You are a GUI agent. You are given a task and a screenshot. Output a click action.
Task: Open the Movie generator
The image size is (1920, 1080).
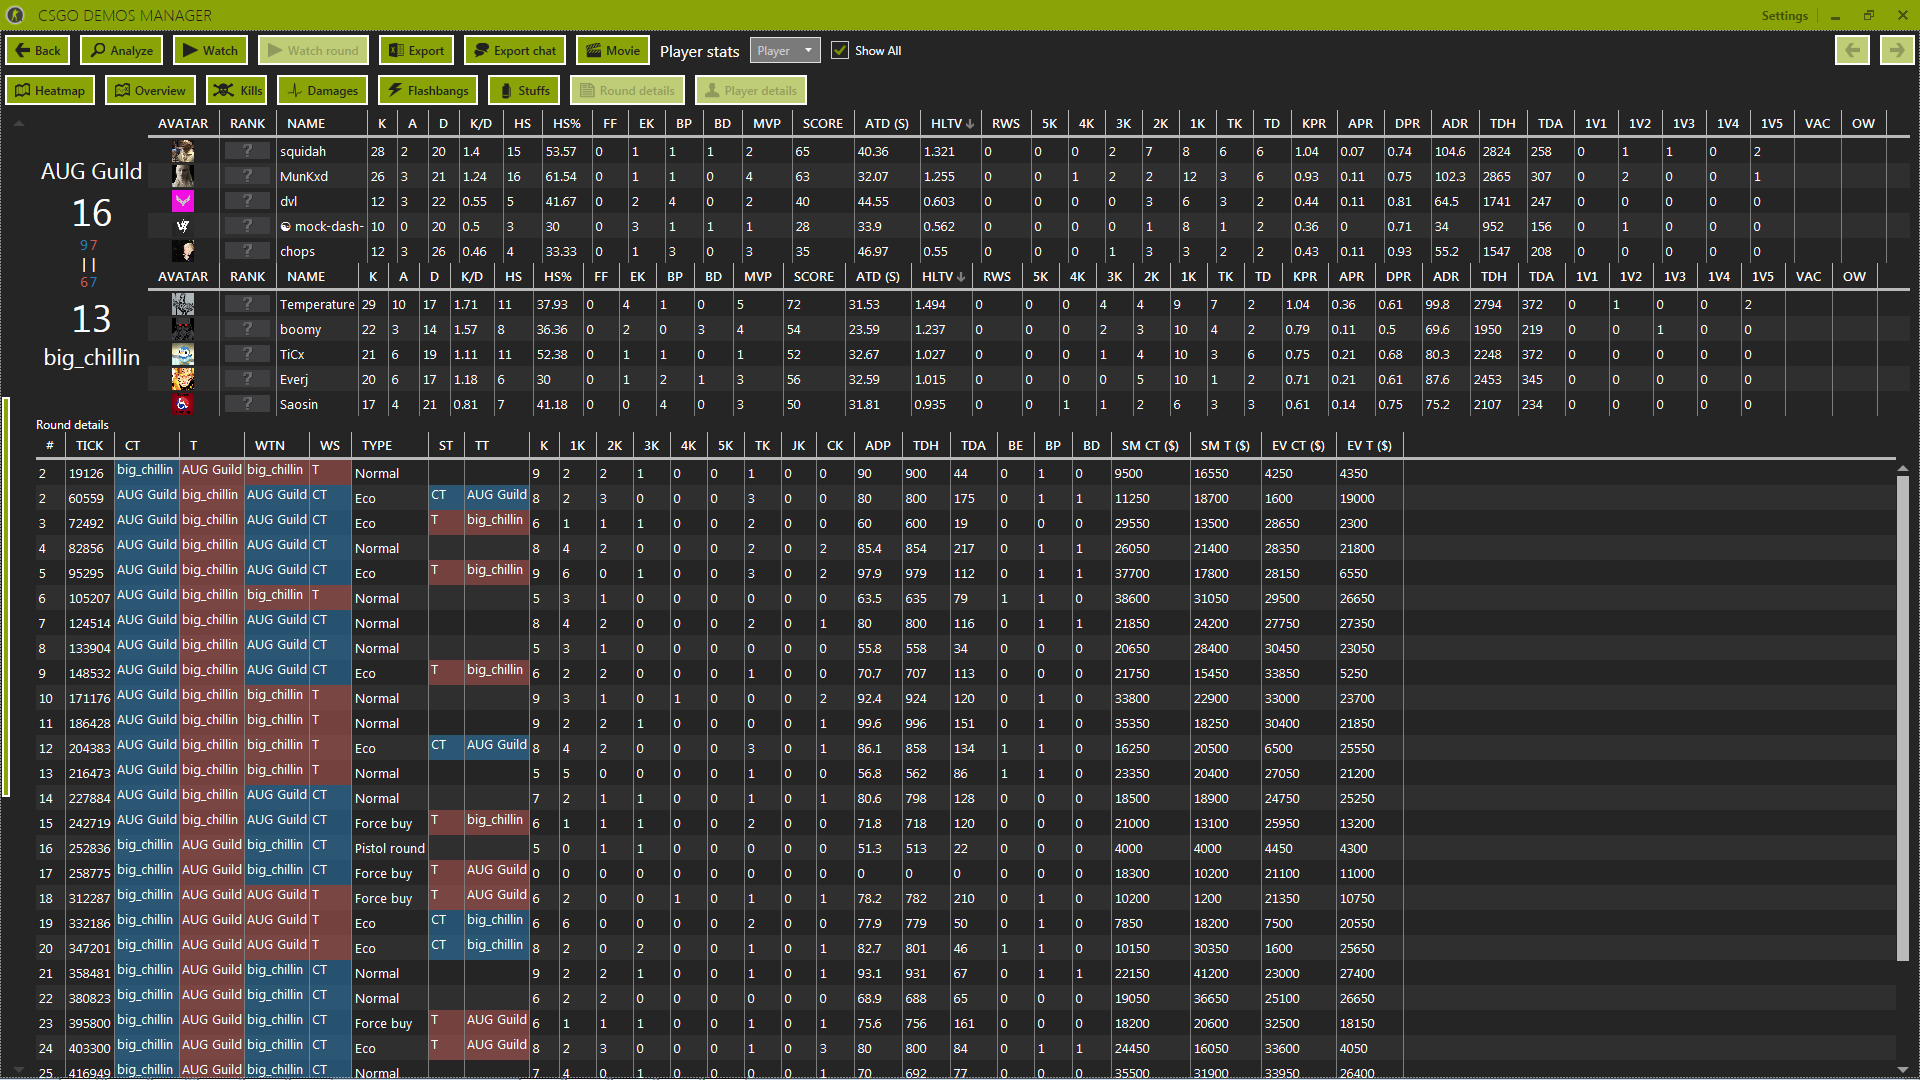tap(613, 50)
